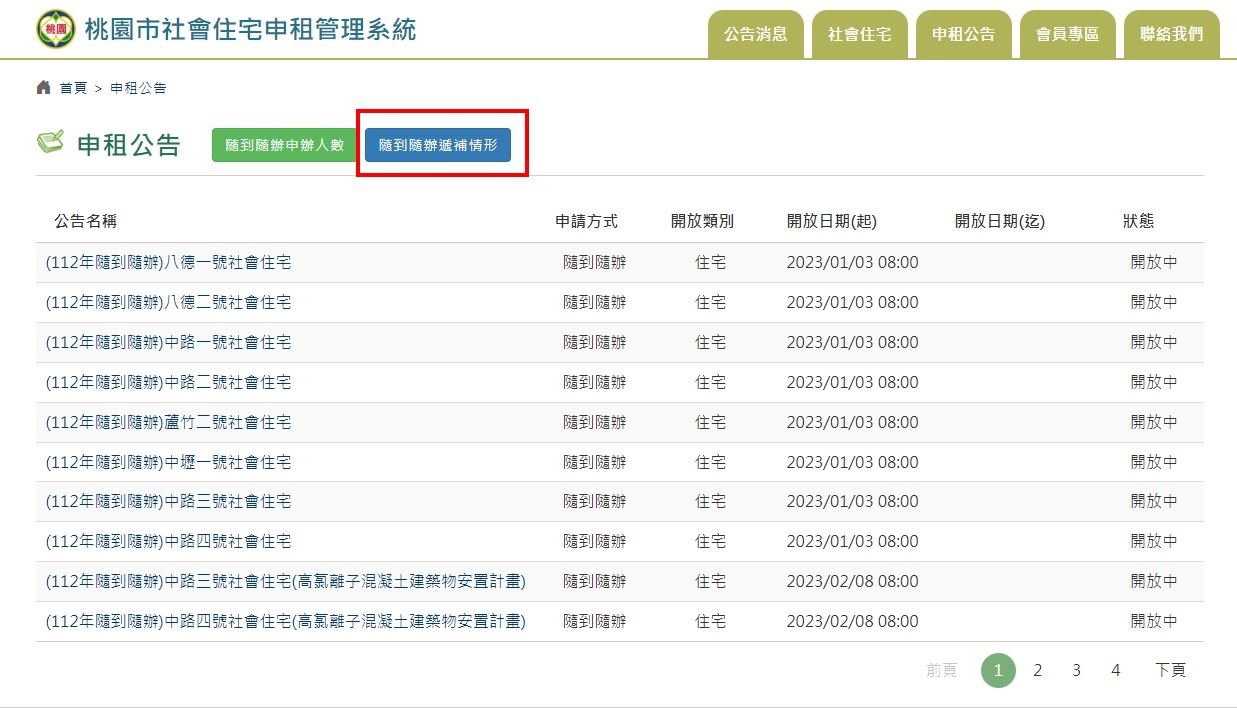Click the 首頁 breadcrumb link
Screen dimensions: 1237x708
73,88
